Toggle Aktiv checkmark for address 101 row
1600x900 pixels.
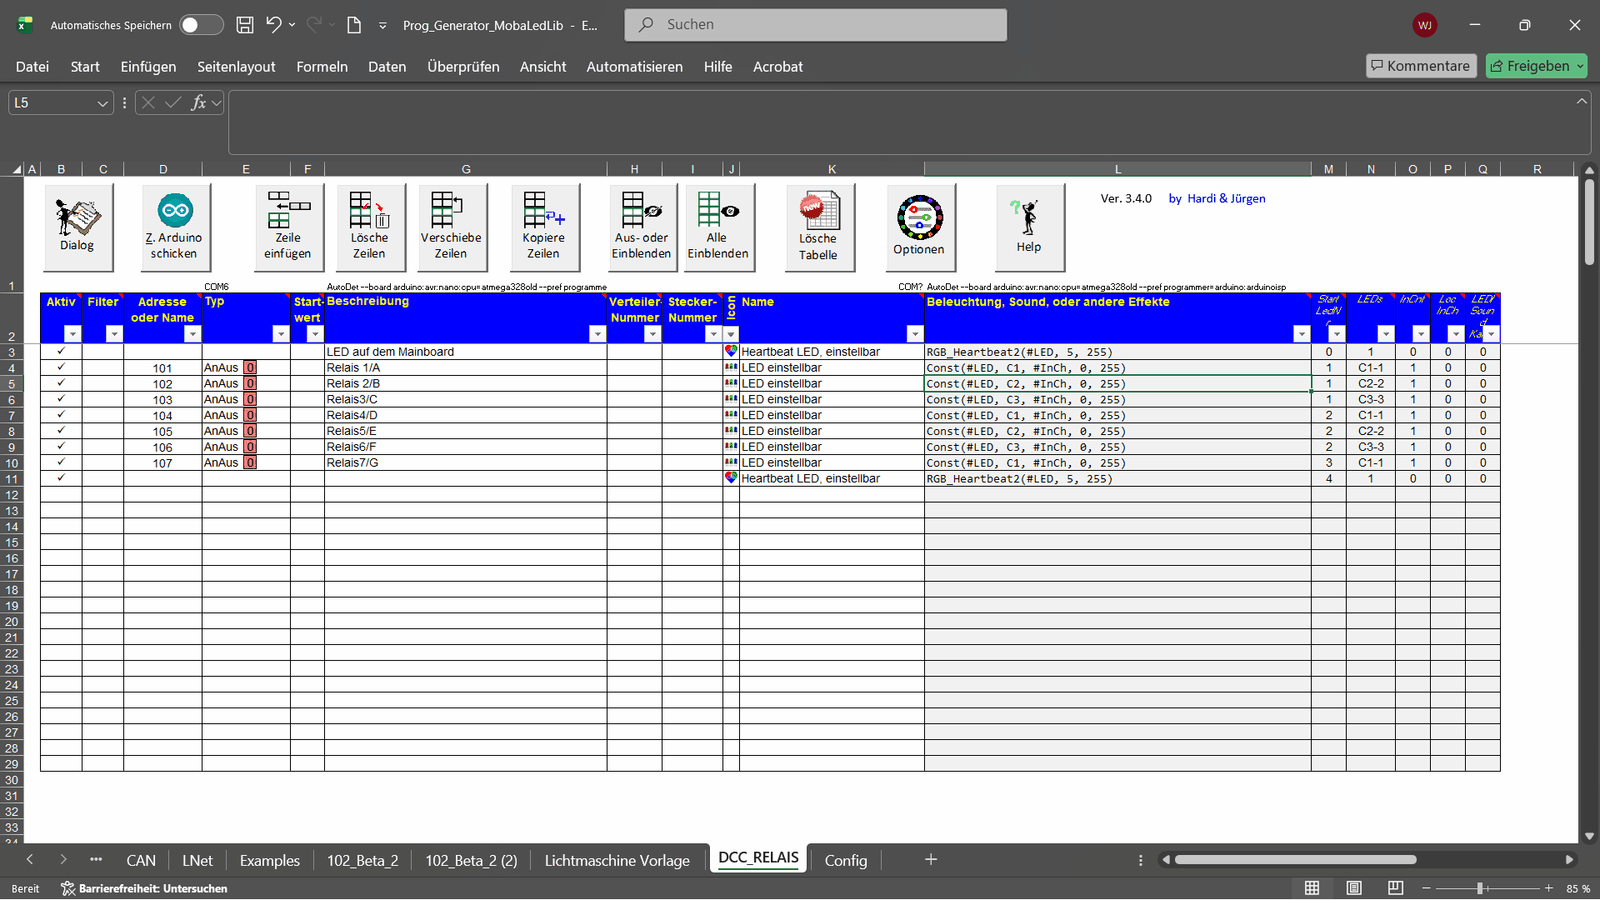tap(61, 368)
